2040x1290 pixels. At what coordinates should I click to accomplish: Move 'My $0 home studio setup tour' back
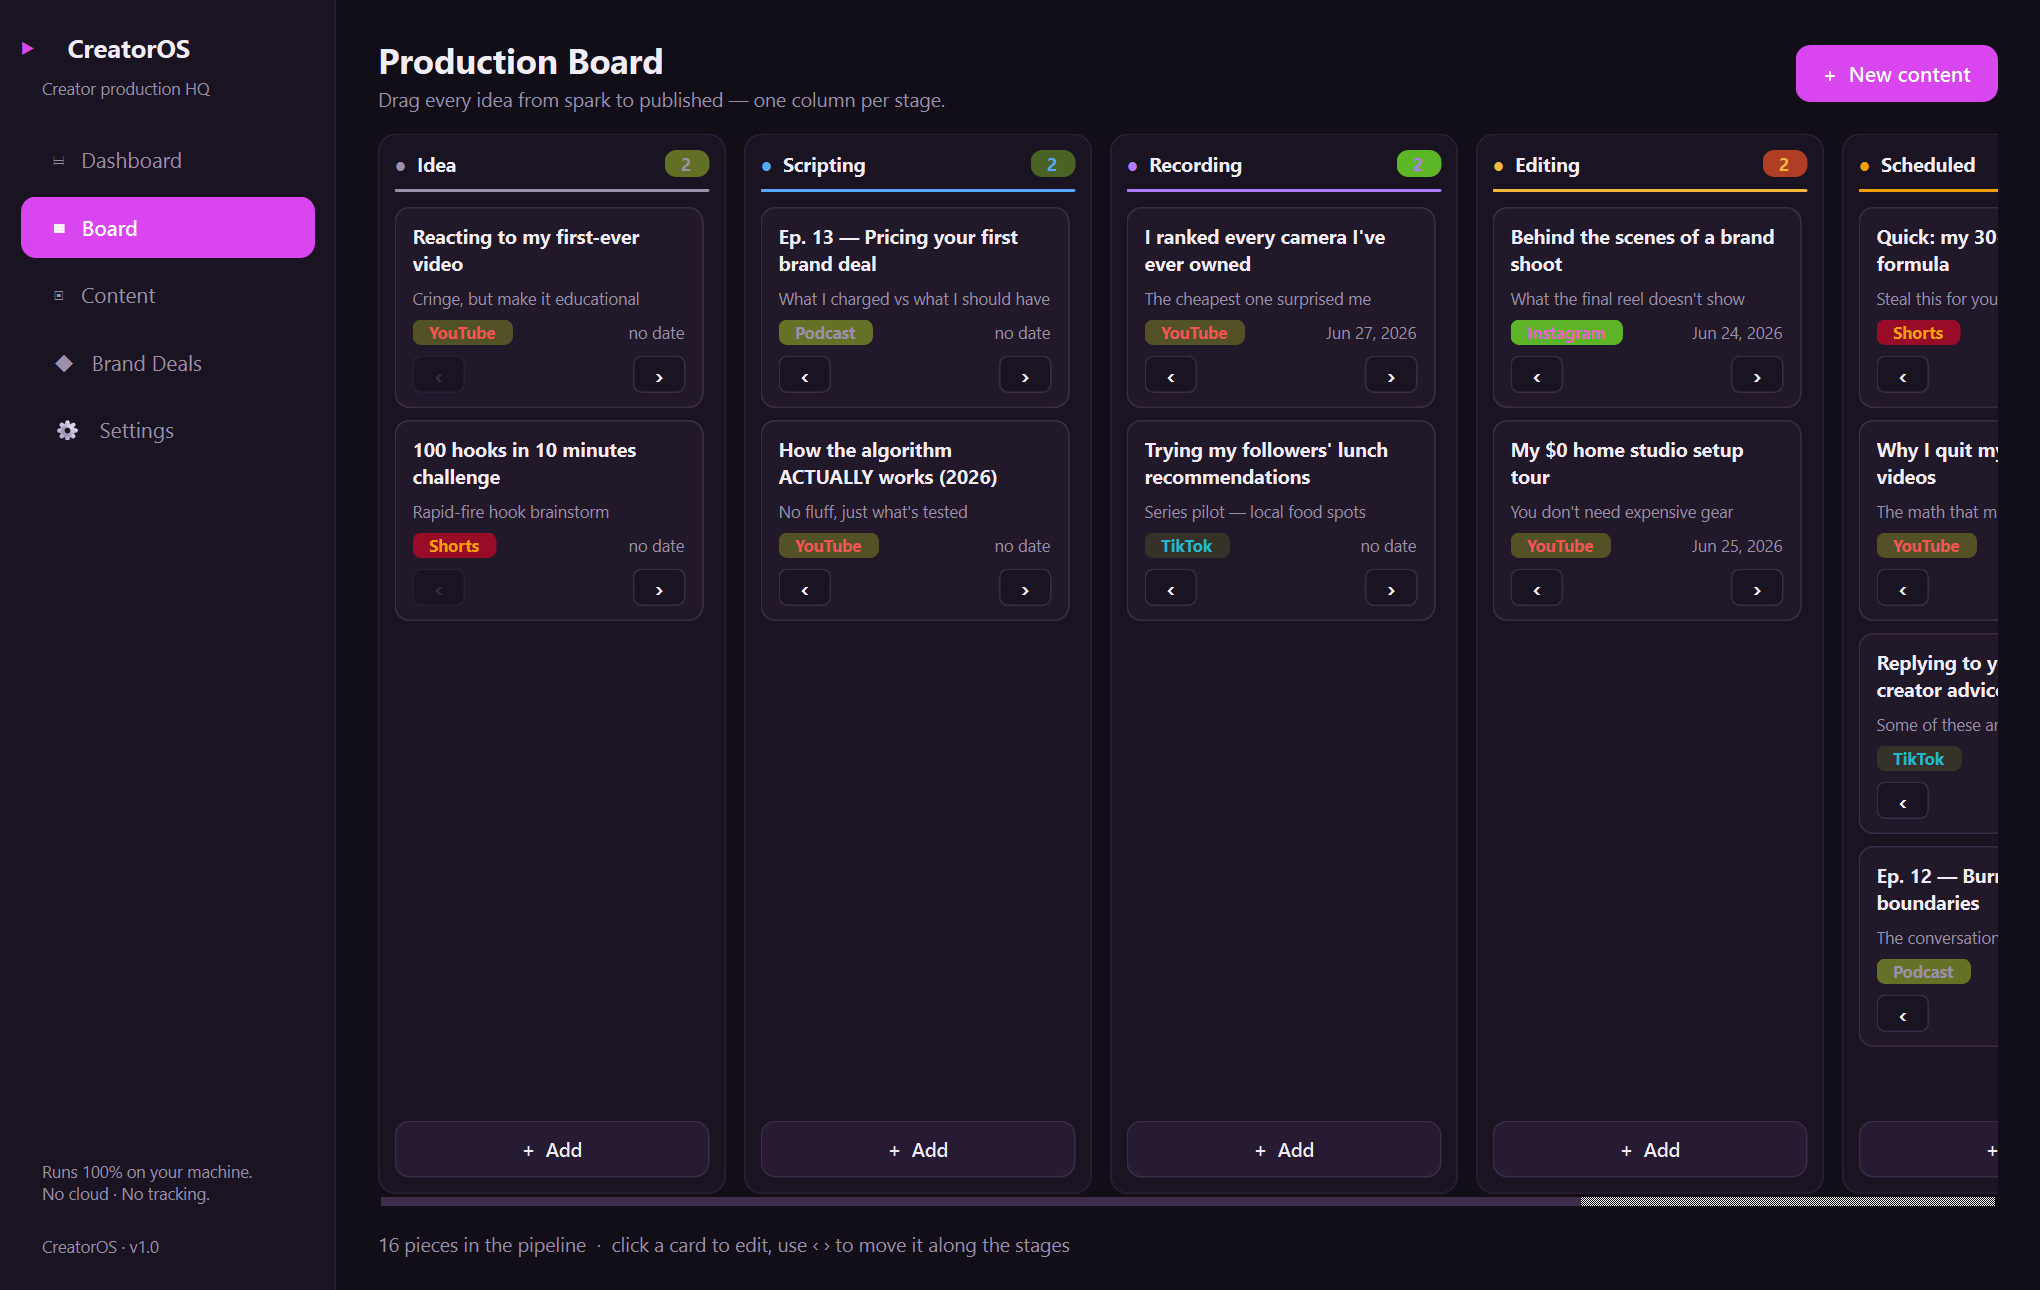coord(1537,589)
